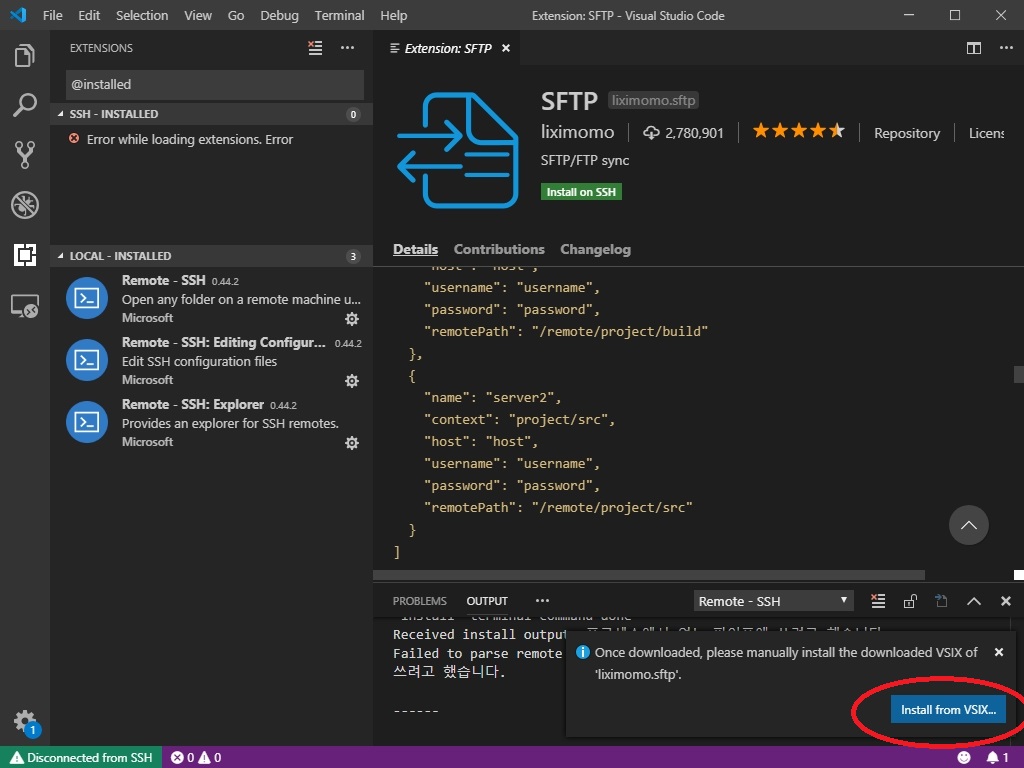Toggle output scroll lock

coord(910,601)
